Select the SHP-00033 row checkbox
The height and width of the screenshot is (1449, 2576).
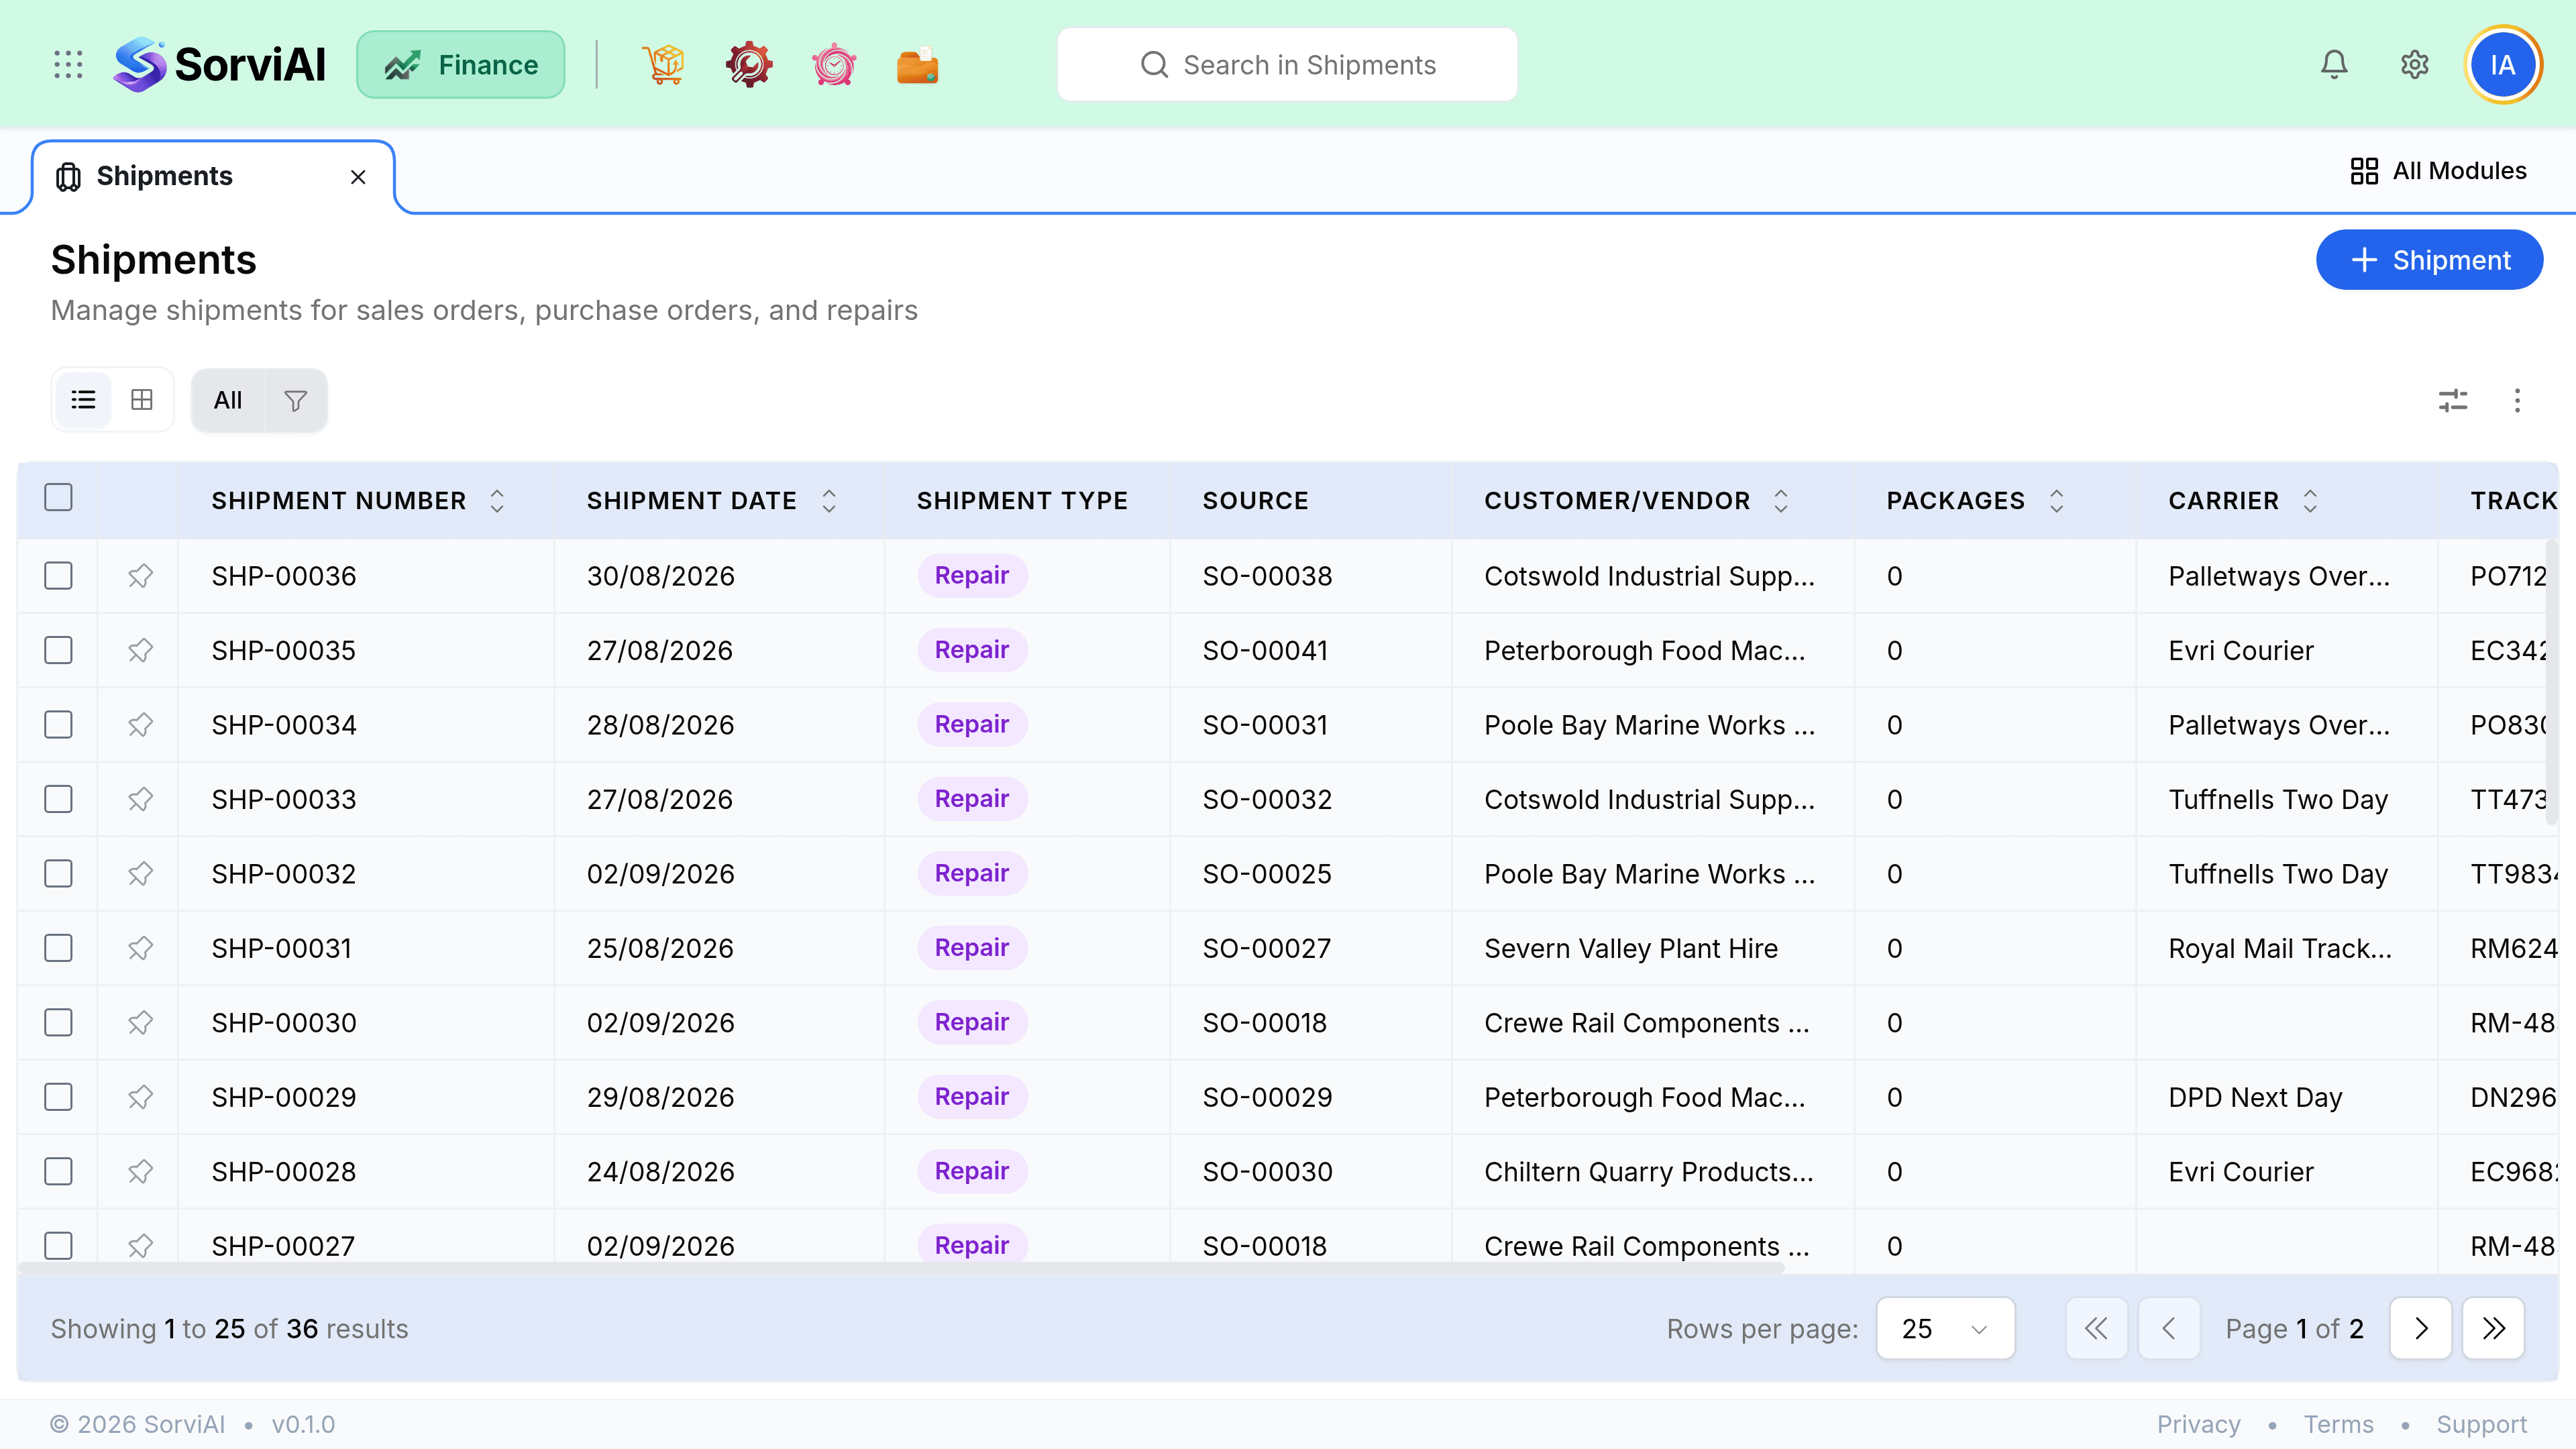[58, 800]
